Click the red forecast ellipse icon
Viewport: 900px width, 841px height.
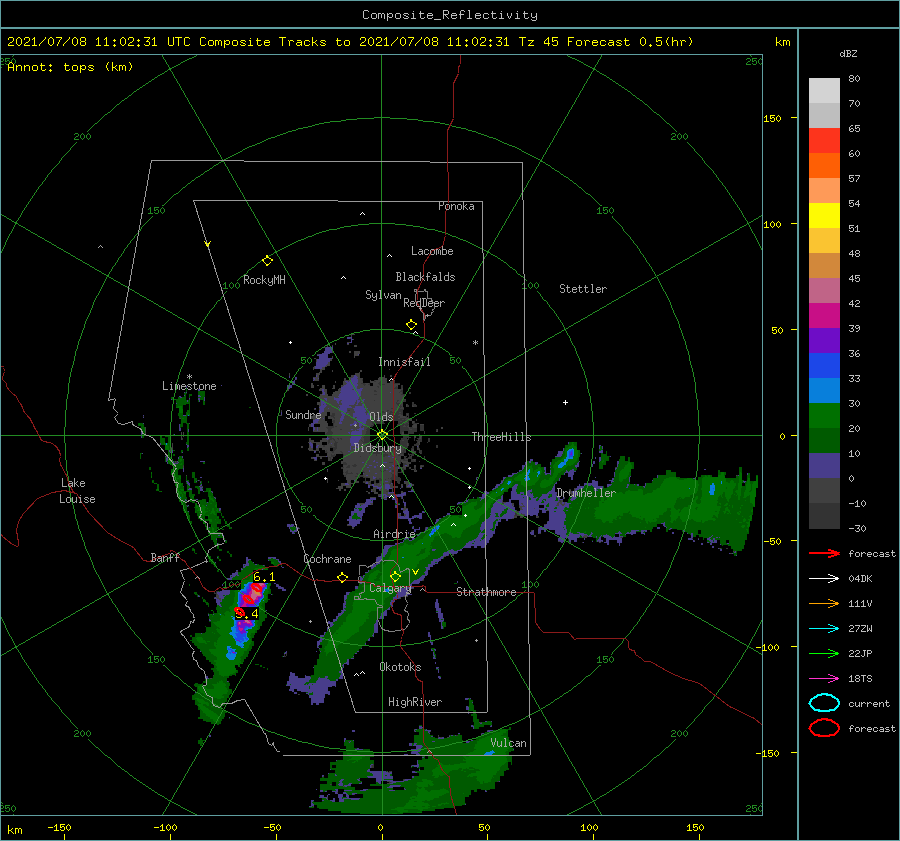[824, 728]
